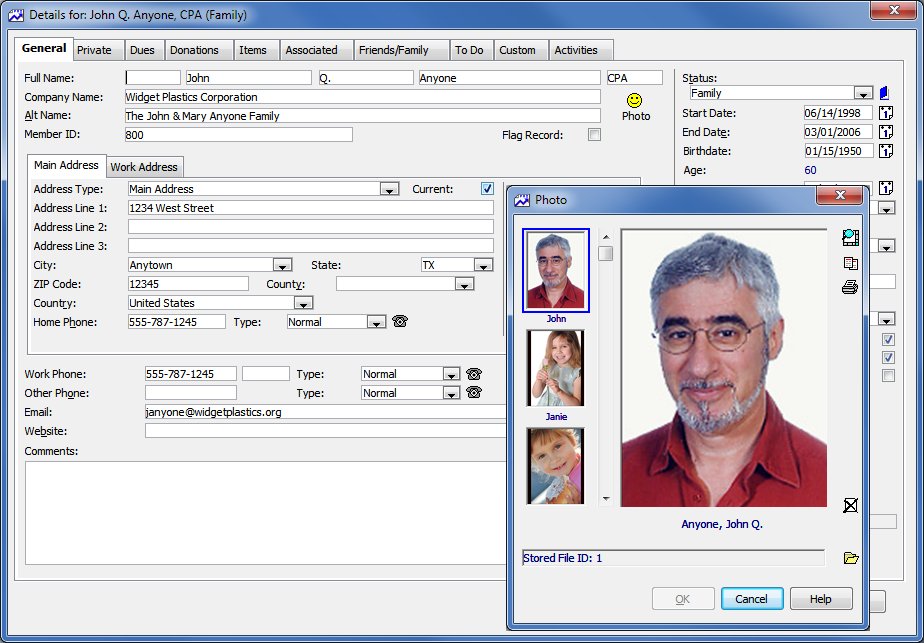Screen dimensions: 924x643
Task: Click the telephone icon next to Other Phone
Action: click(x=474, y=392)
